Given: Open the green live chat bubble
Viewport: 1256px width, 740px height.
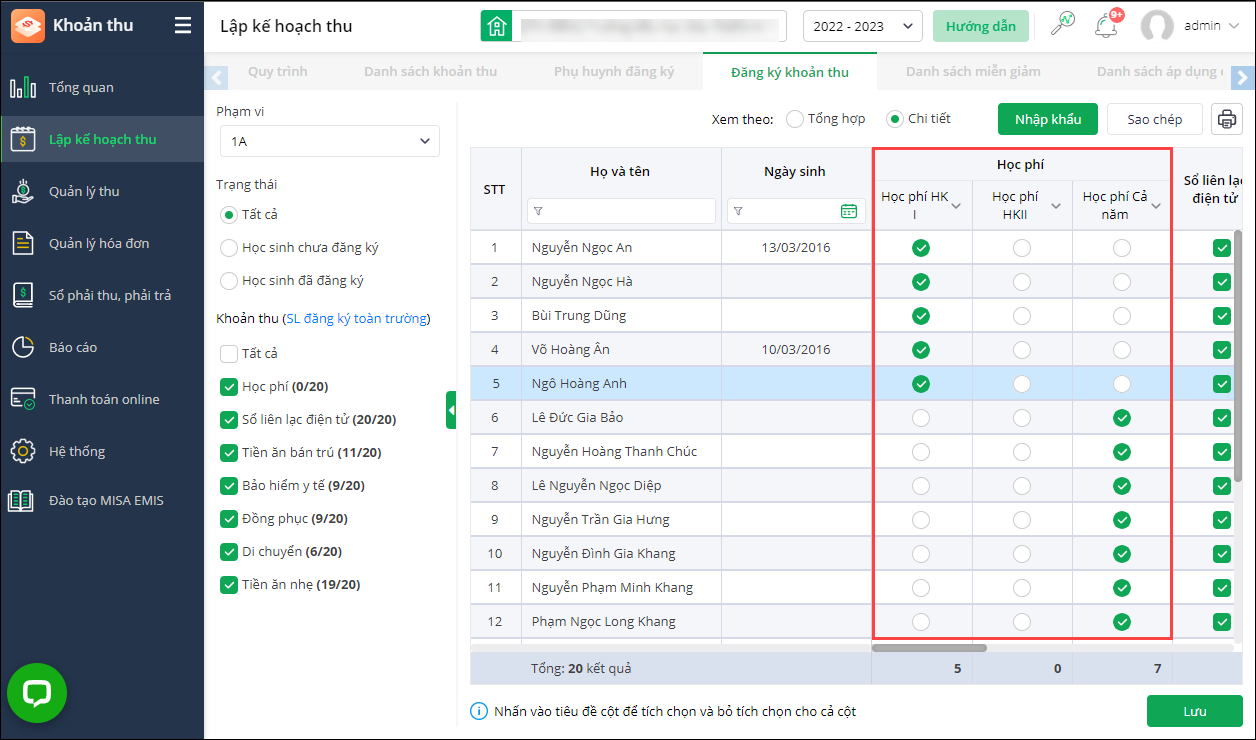Looking at the screenshot, I should [37, 693].
